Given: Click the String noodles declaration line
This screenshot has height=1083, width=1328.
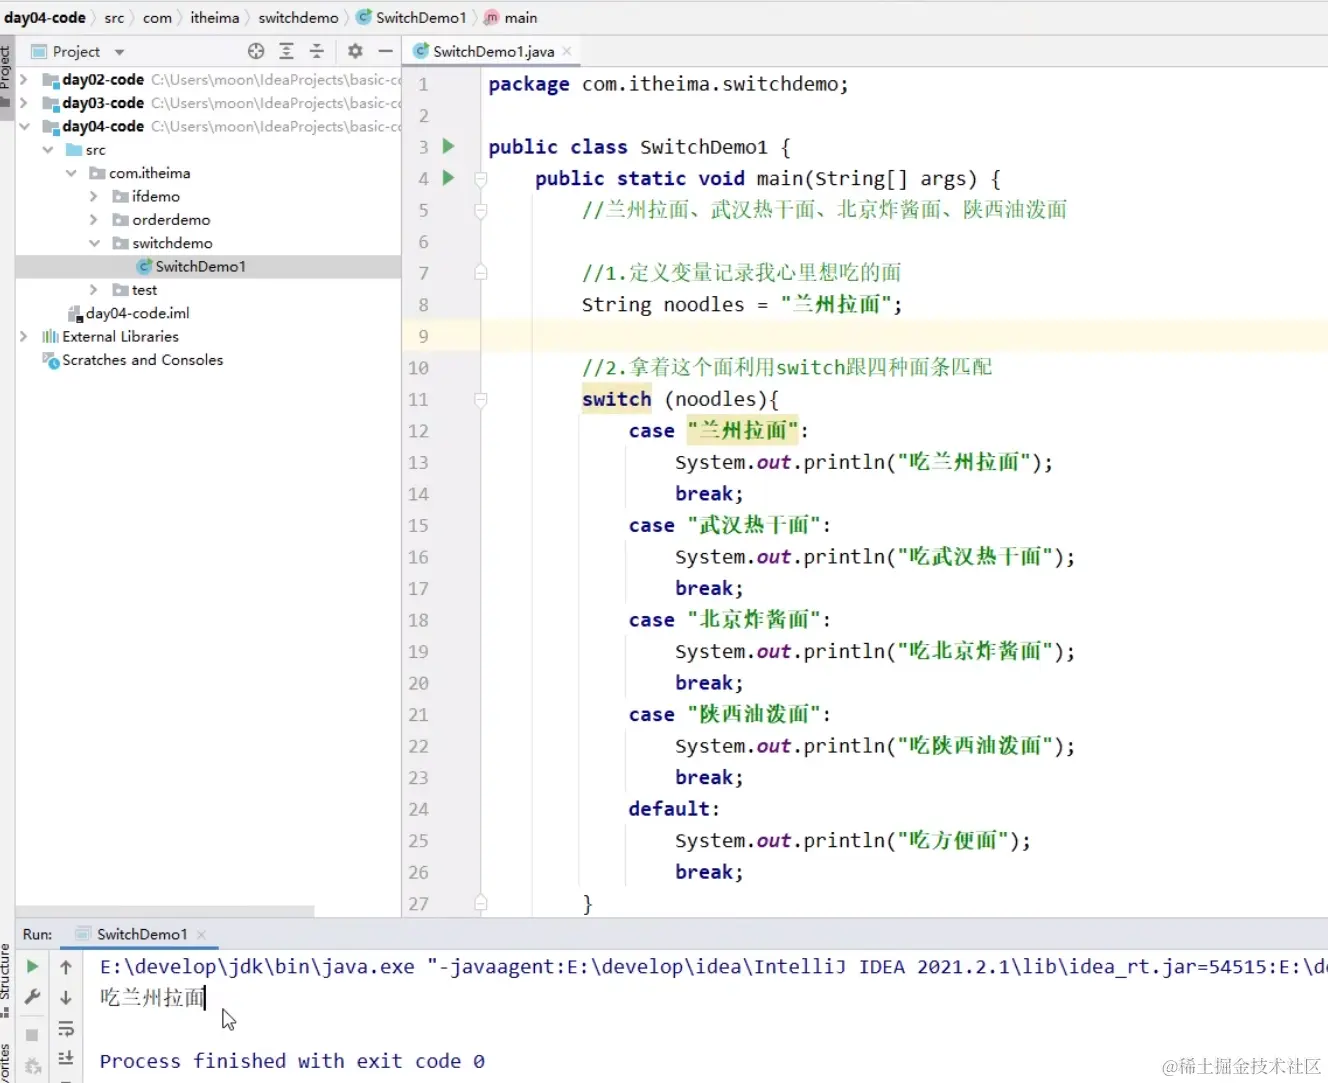Looking at the screenshot, I should pyautogui.click(x=742, y=304).
